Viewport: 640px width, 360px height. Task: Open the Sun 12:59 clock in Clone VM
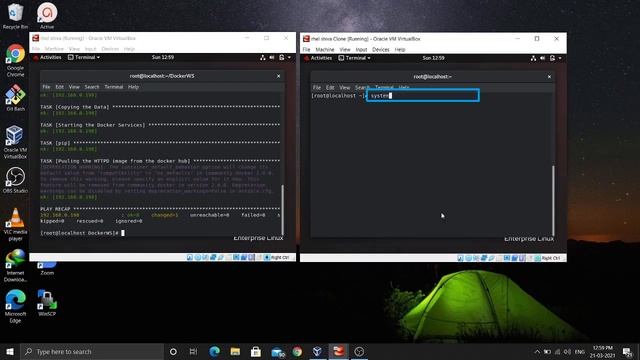click(433, 58)
